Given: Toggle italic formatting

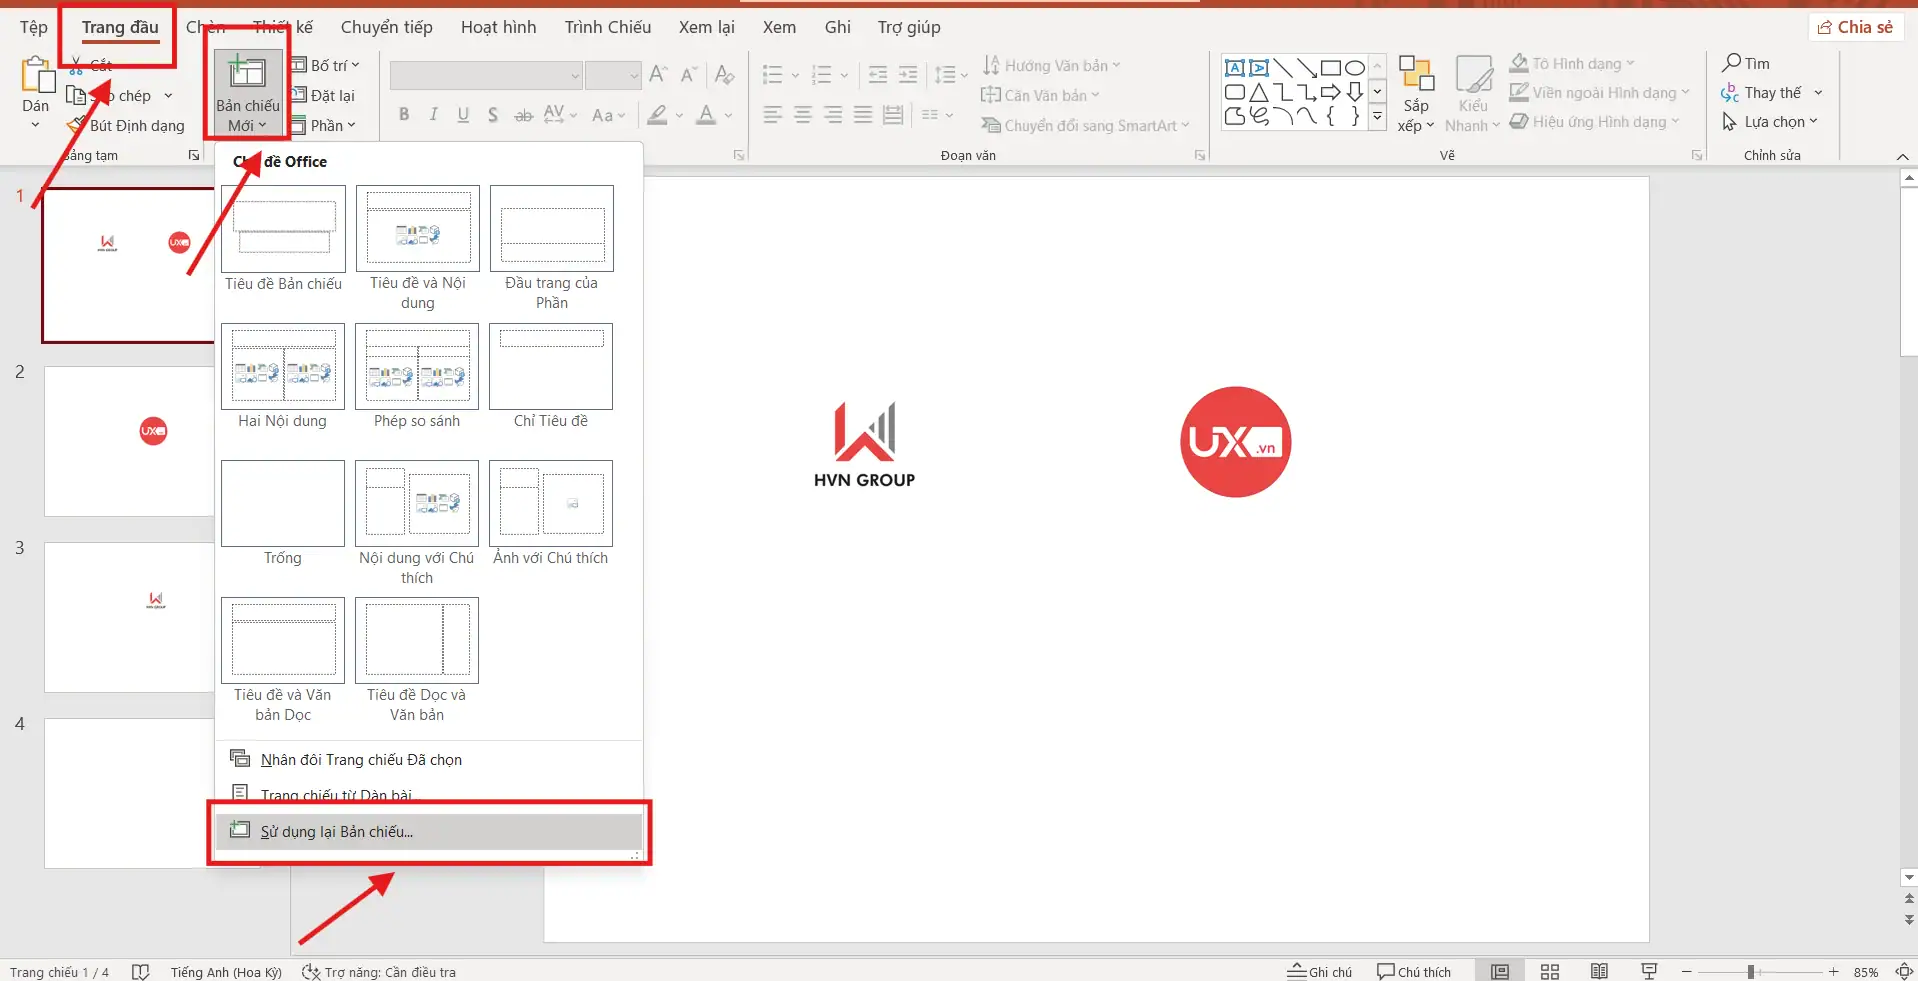Looking at the screenshot, I should point(432,114).
